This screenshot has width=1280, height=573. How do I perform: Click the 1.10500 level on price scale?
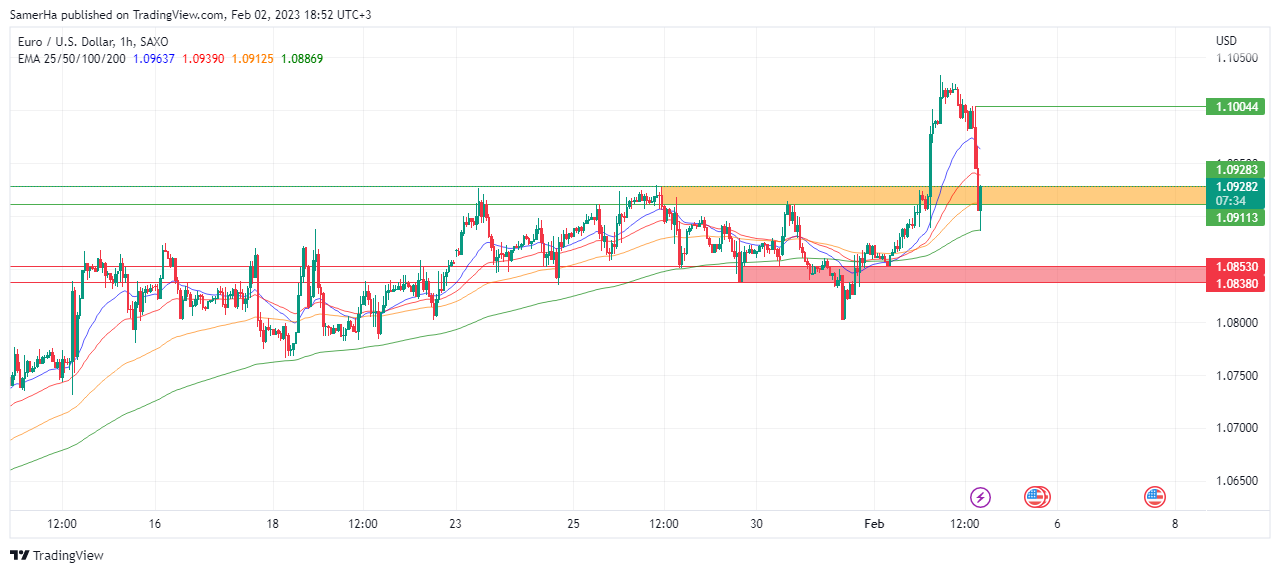(1236, 58)
